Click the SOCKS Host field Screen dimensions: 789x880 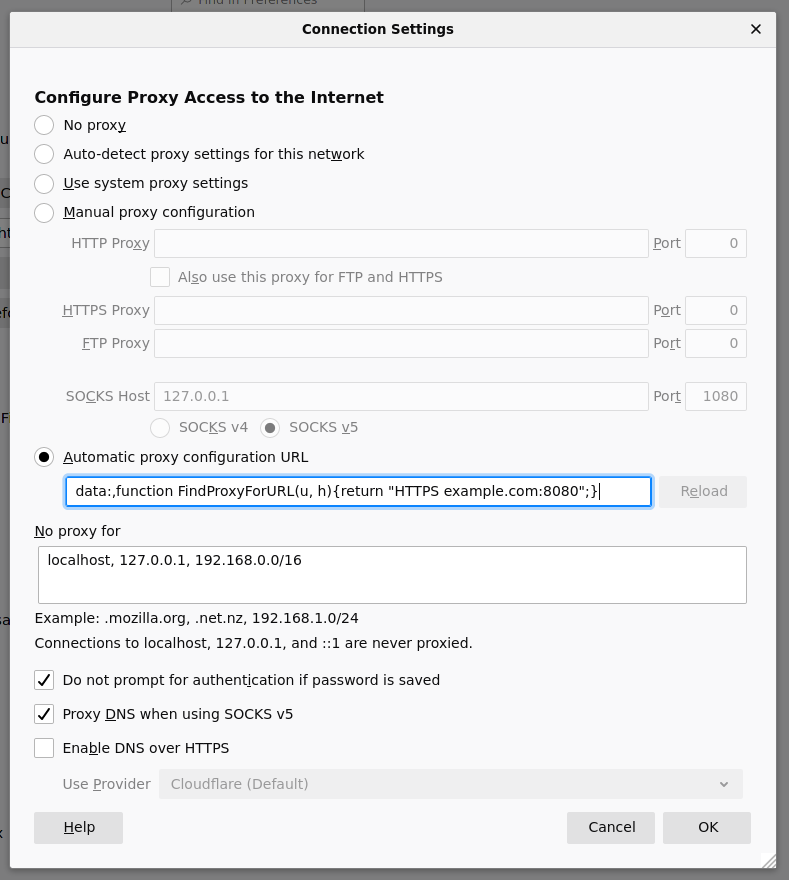point(401,396)
